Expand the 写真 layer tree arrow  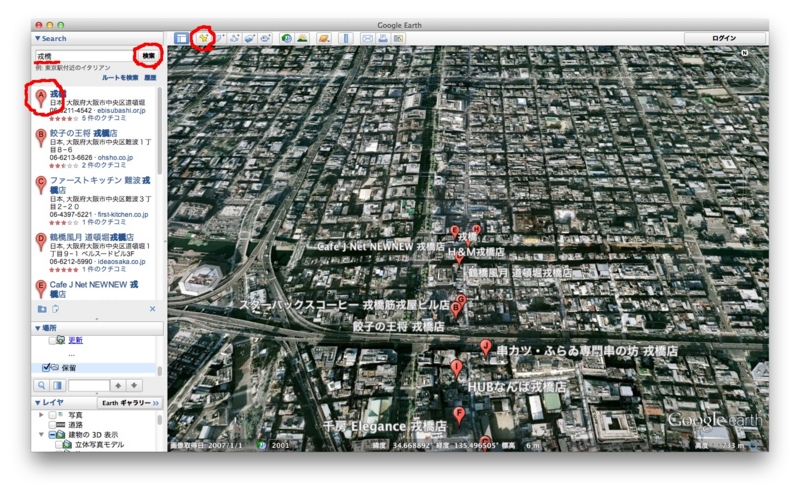pyautogui.click(x=41, y=415)
